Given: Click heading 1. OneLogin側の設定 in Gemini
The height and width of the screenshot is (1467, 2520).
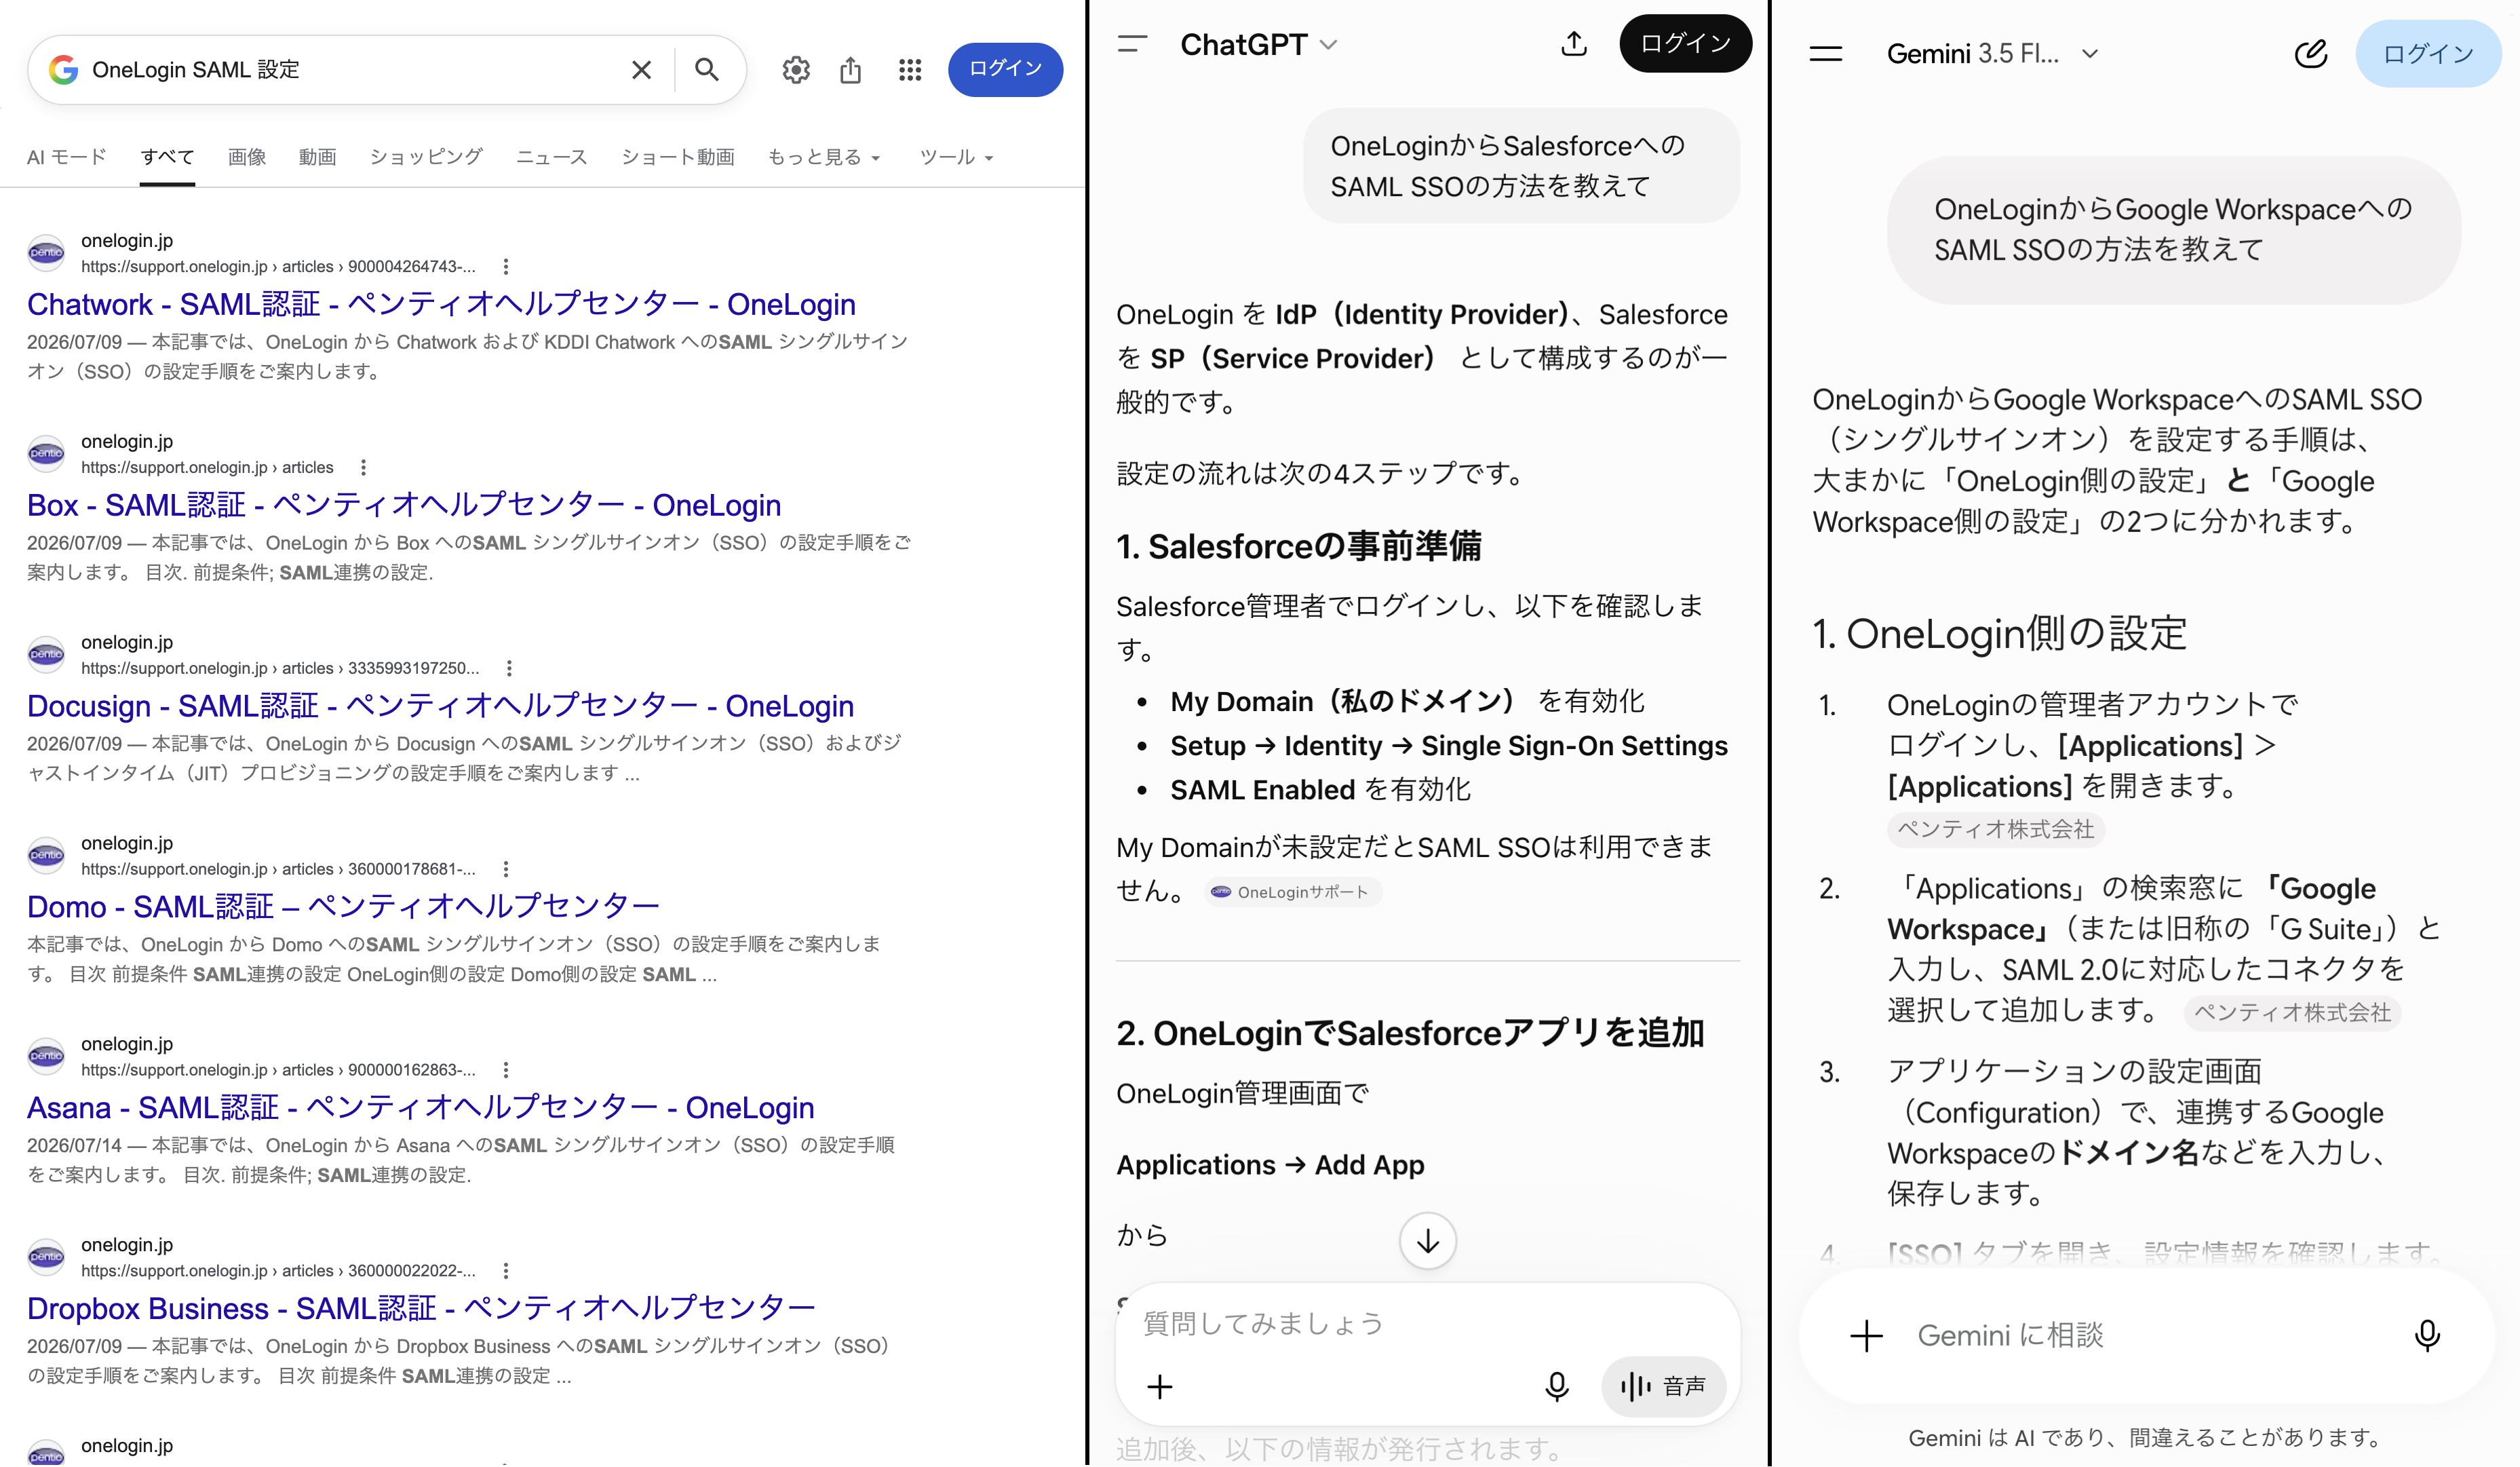Looking at the screenshot, I should (x=1999, y=634).
